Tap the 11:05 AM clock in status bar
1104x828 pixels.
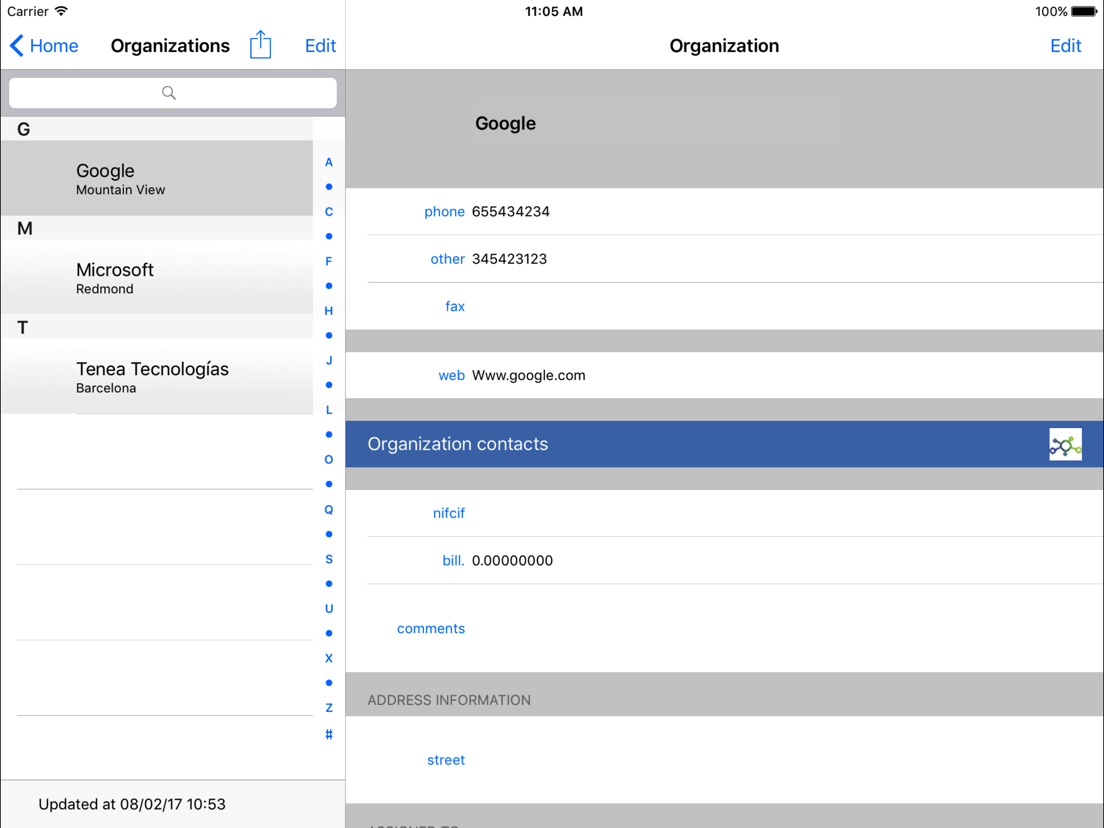(x=553, y=11)
